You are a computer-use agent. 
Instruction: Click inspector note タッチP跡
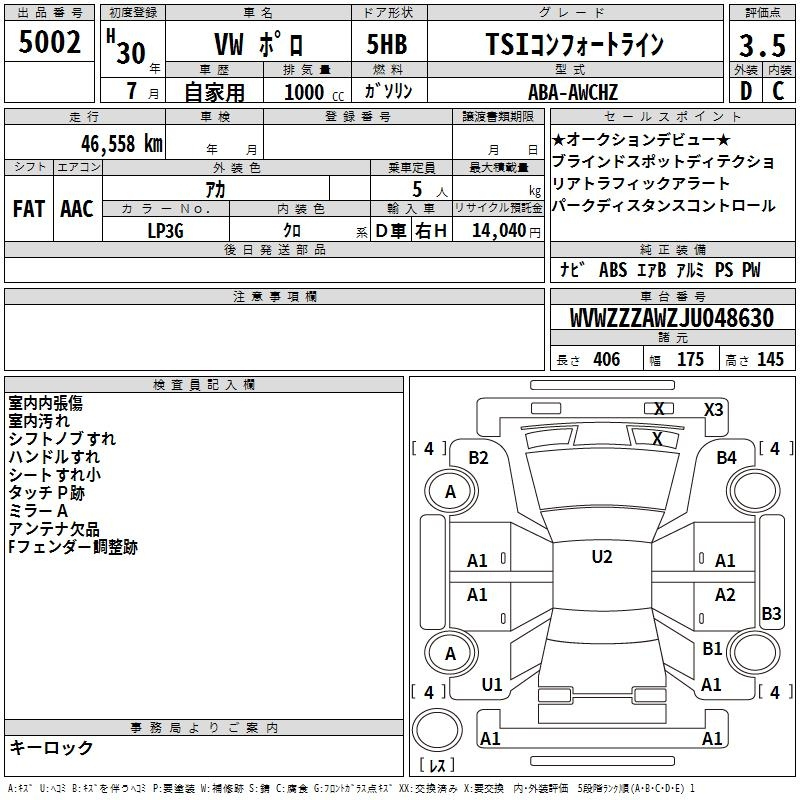tap(46, 493)
